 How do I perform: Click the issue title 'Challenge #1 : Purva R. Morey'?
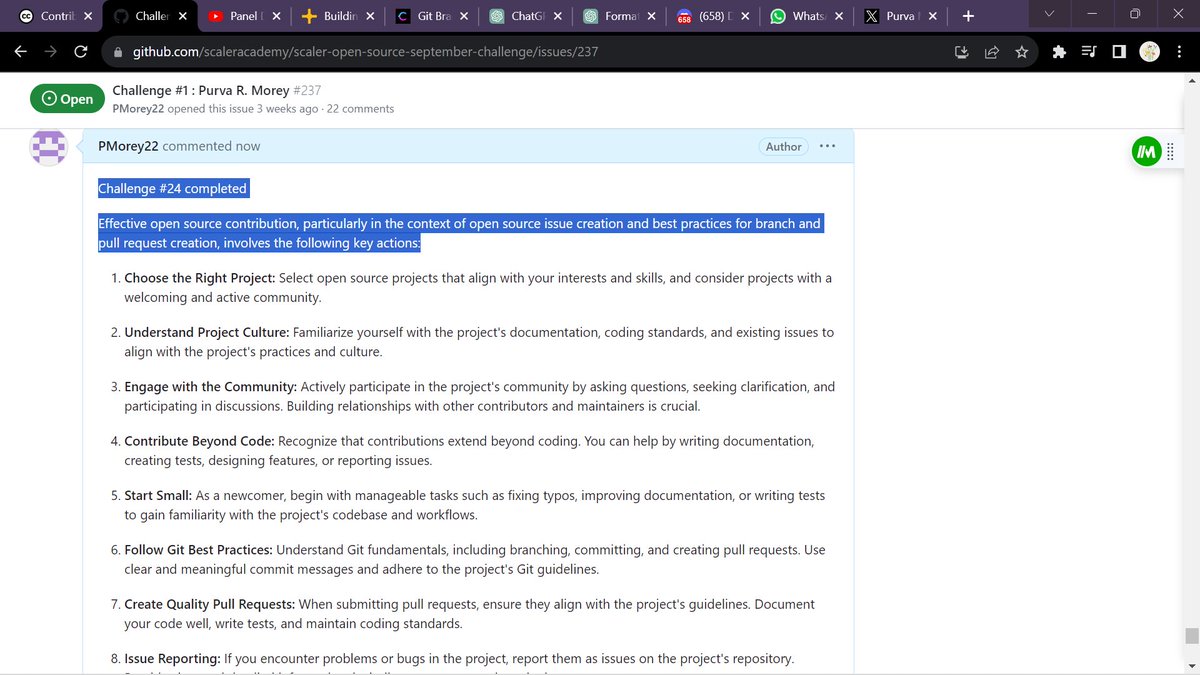point(200,90)
